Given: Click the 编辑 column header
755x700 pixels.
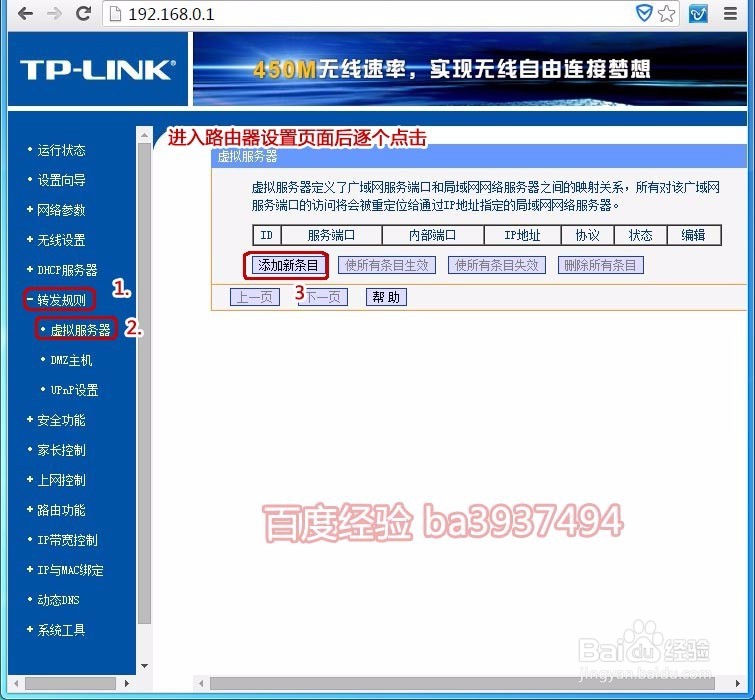Looking at the screenshot, I should [693, 235].
